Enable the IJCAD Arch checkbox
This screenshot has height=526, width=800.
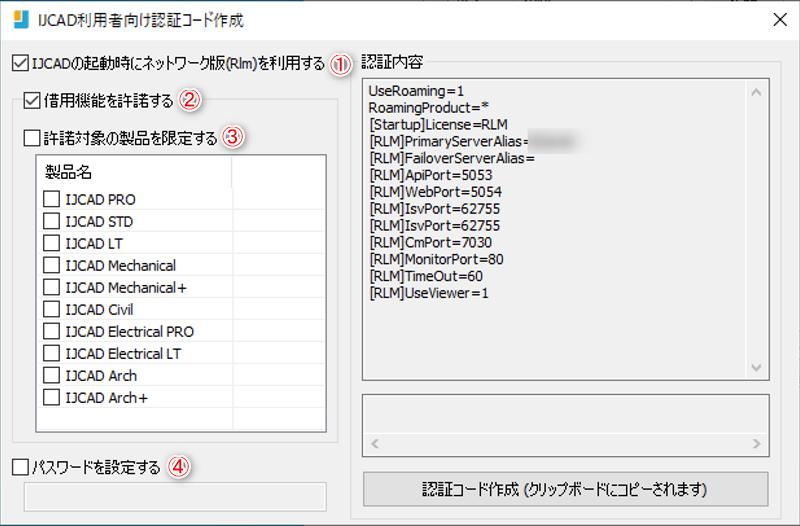coord(52,375)
